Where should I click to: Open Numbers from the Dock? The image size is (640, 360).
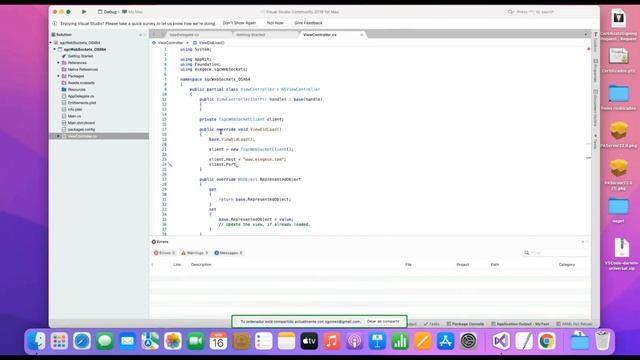point(400,341)
